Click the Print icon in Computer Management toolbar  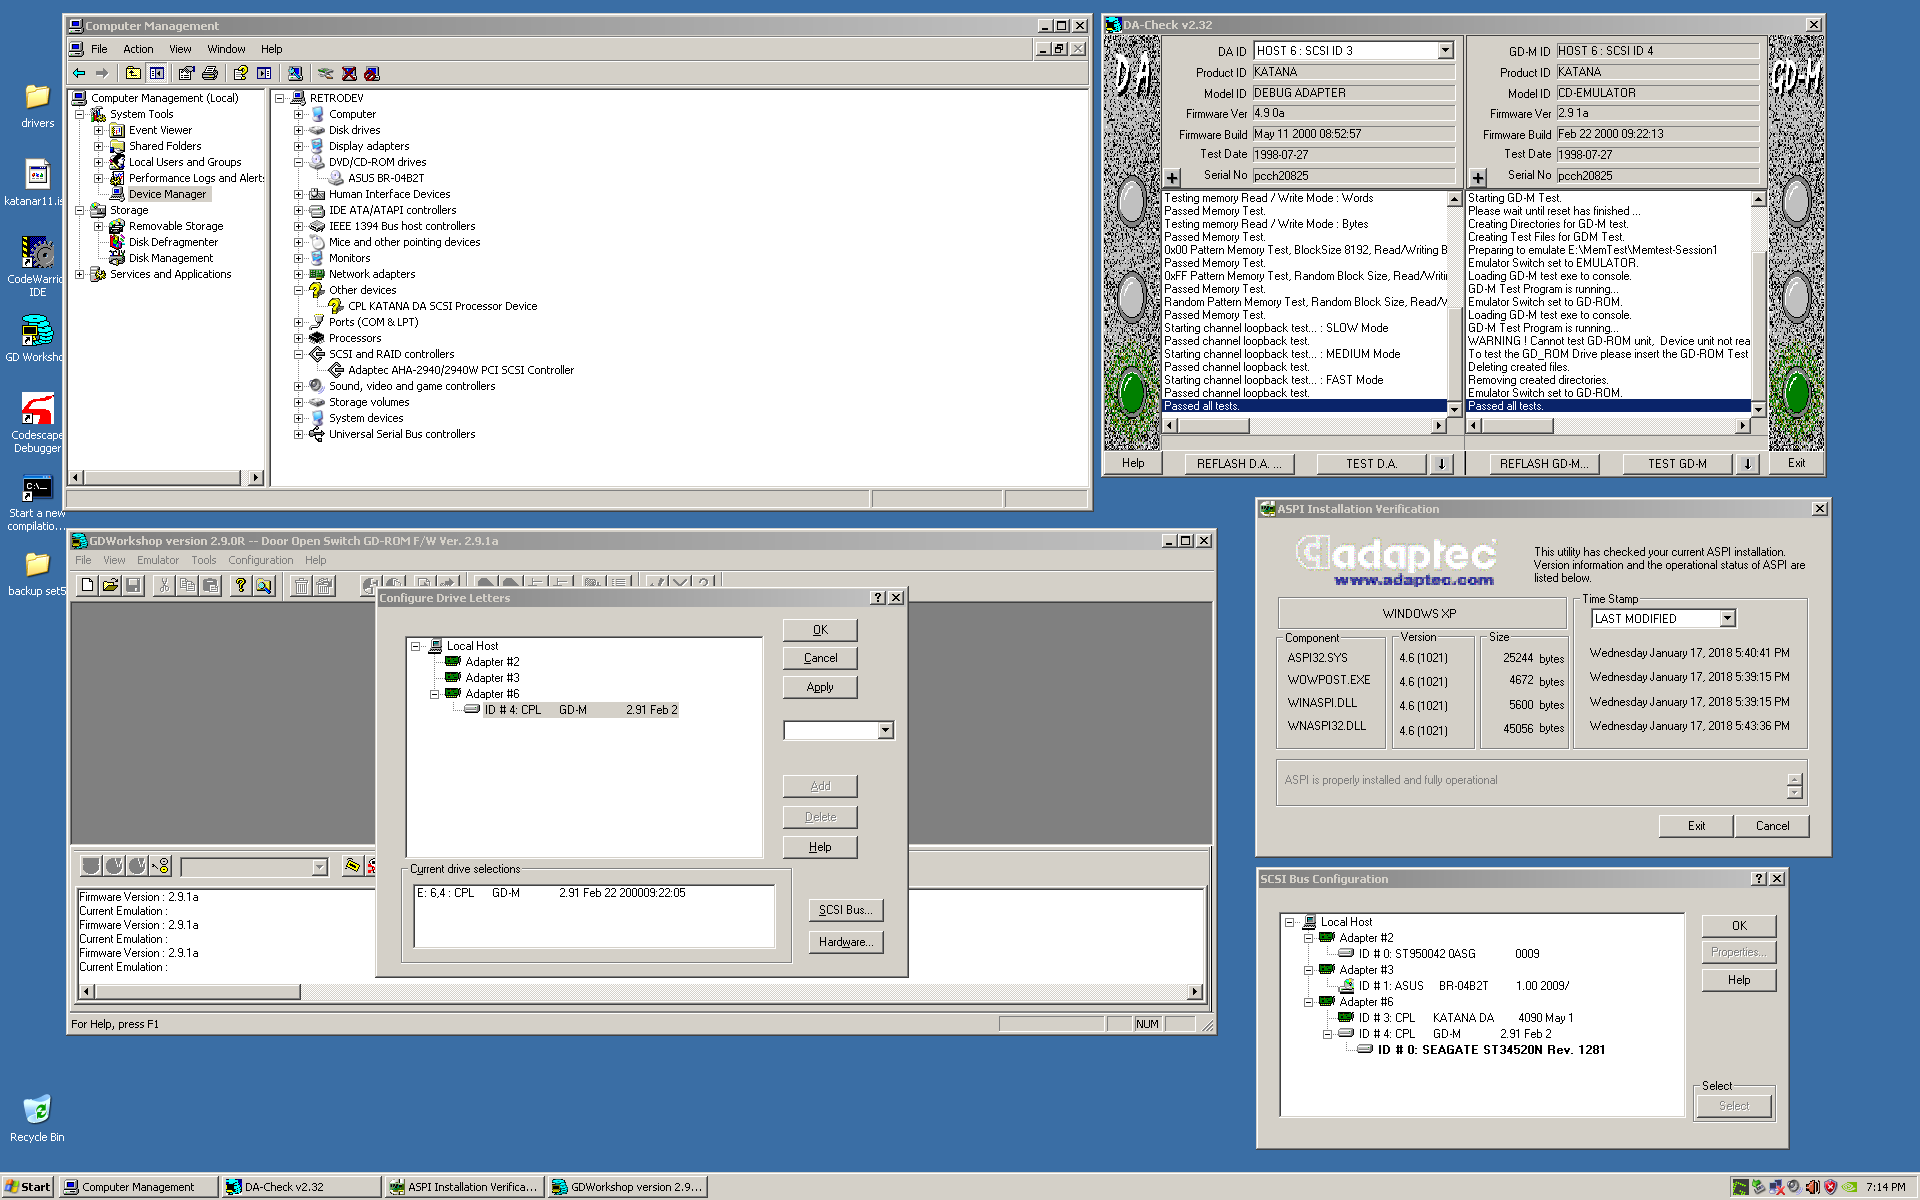pyautogui.click(x=210, y=73)
